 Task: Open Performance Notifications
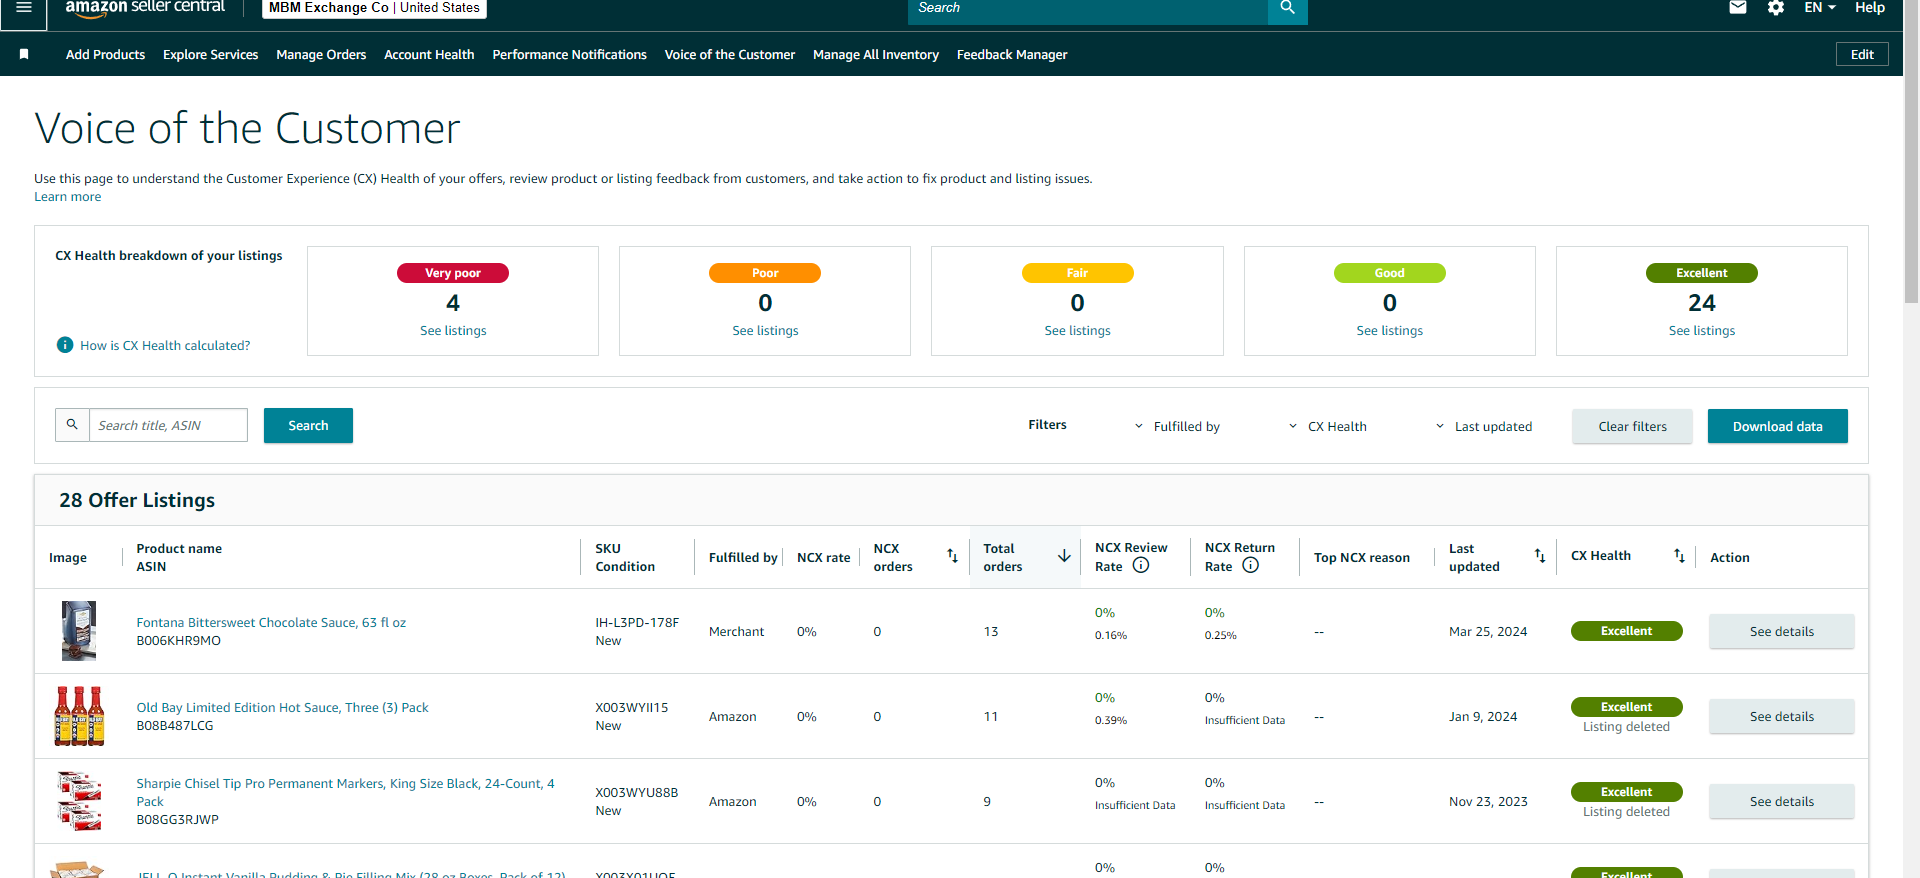(x=569, y=54)
